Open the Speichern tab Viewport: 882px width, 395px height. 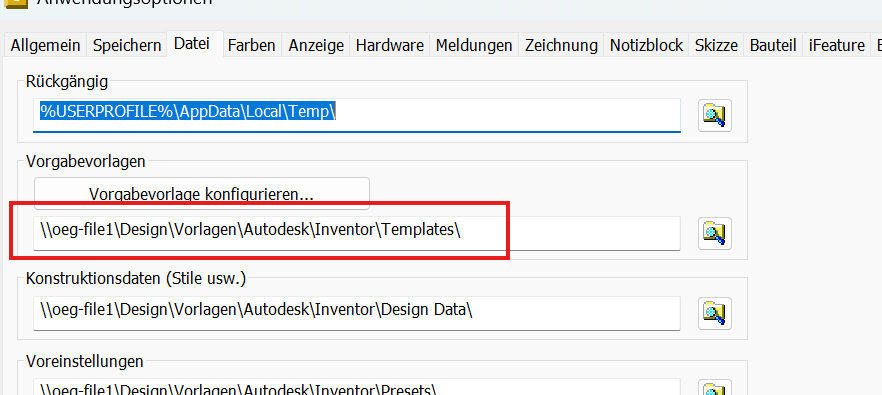[x=127, y=45]
